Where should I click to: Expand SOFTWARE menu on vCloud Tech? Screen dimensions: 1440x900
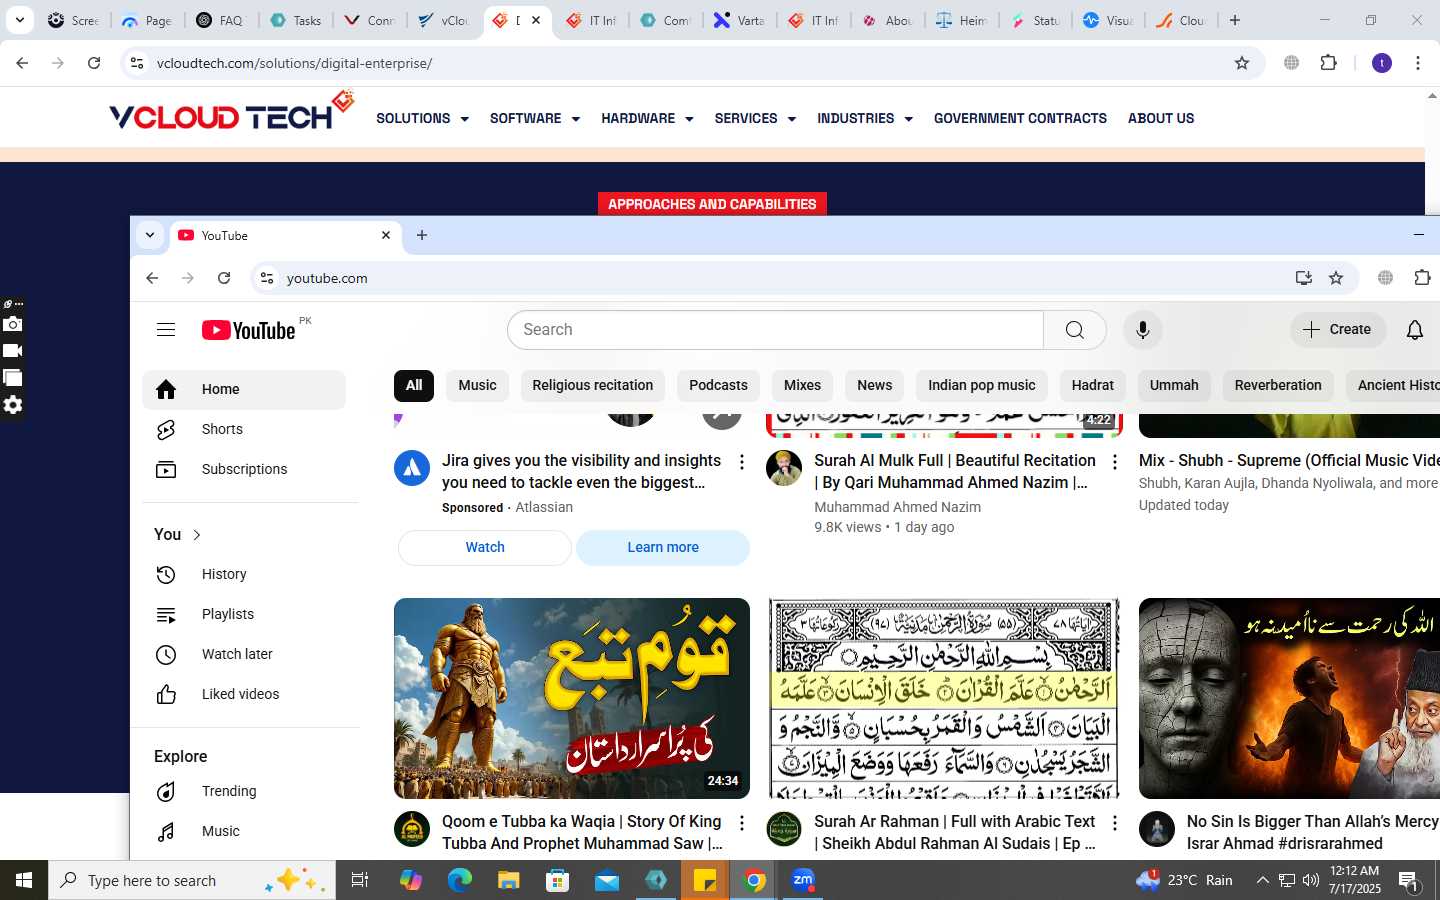(x=535, y=118)
